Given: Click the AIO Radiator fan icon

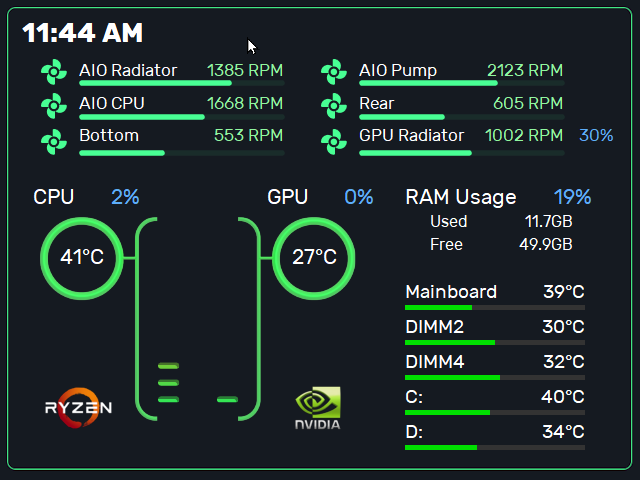Looking at the screenshot, I should 52,72.
